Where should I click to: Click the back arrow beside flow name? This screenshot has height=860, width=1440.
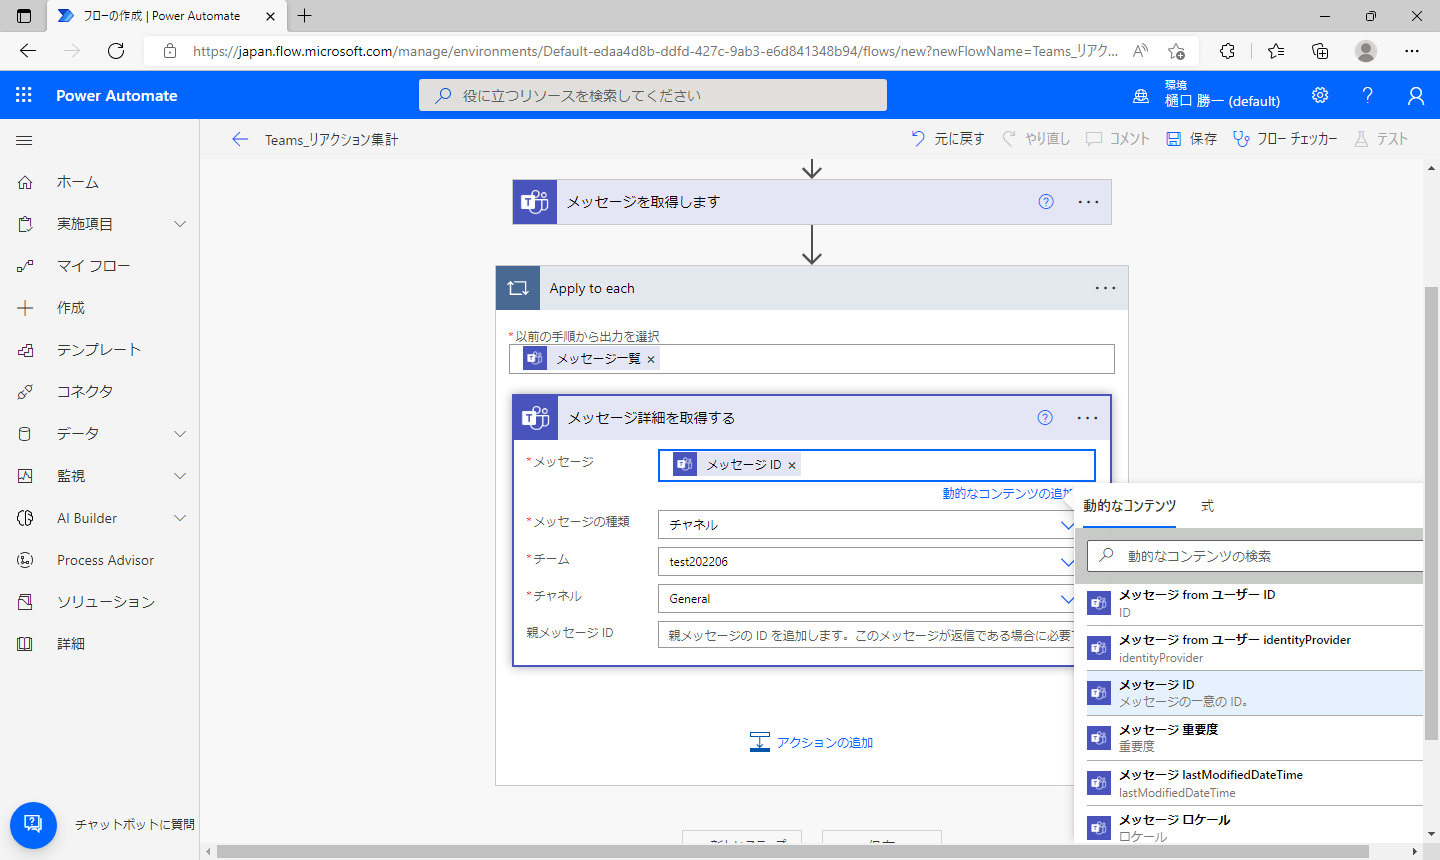point(240,139)
